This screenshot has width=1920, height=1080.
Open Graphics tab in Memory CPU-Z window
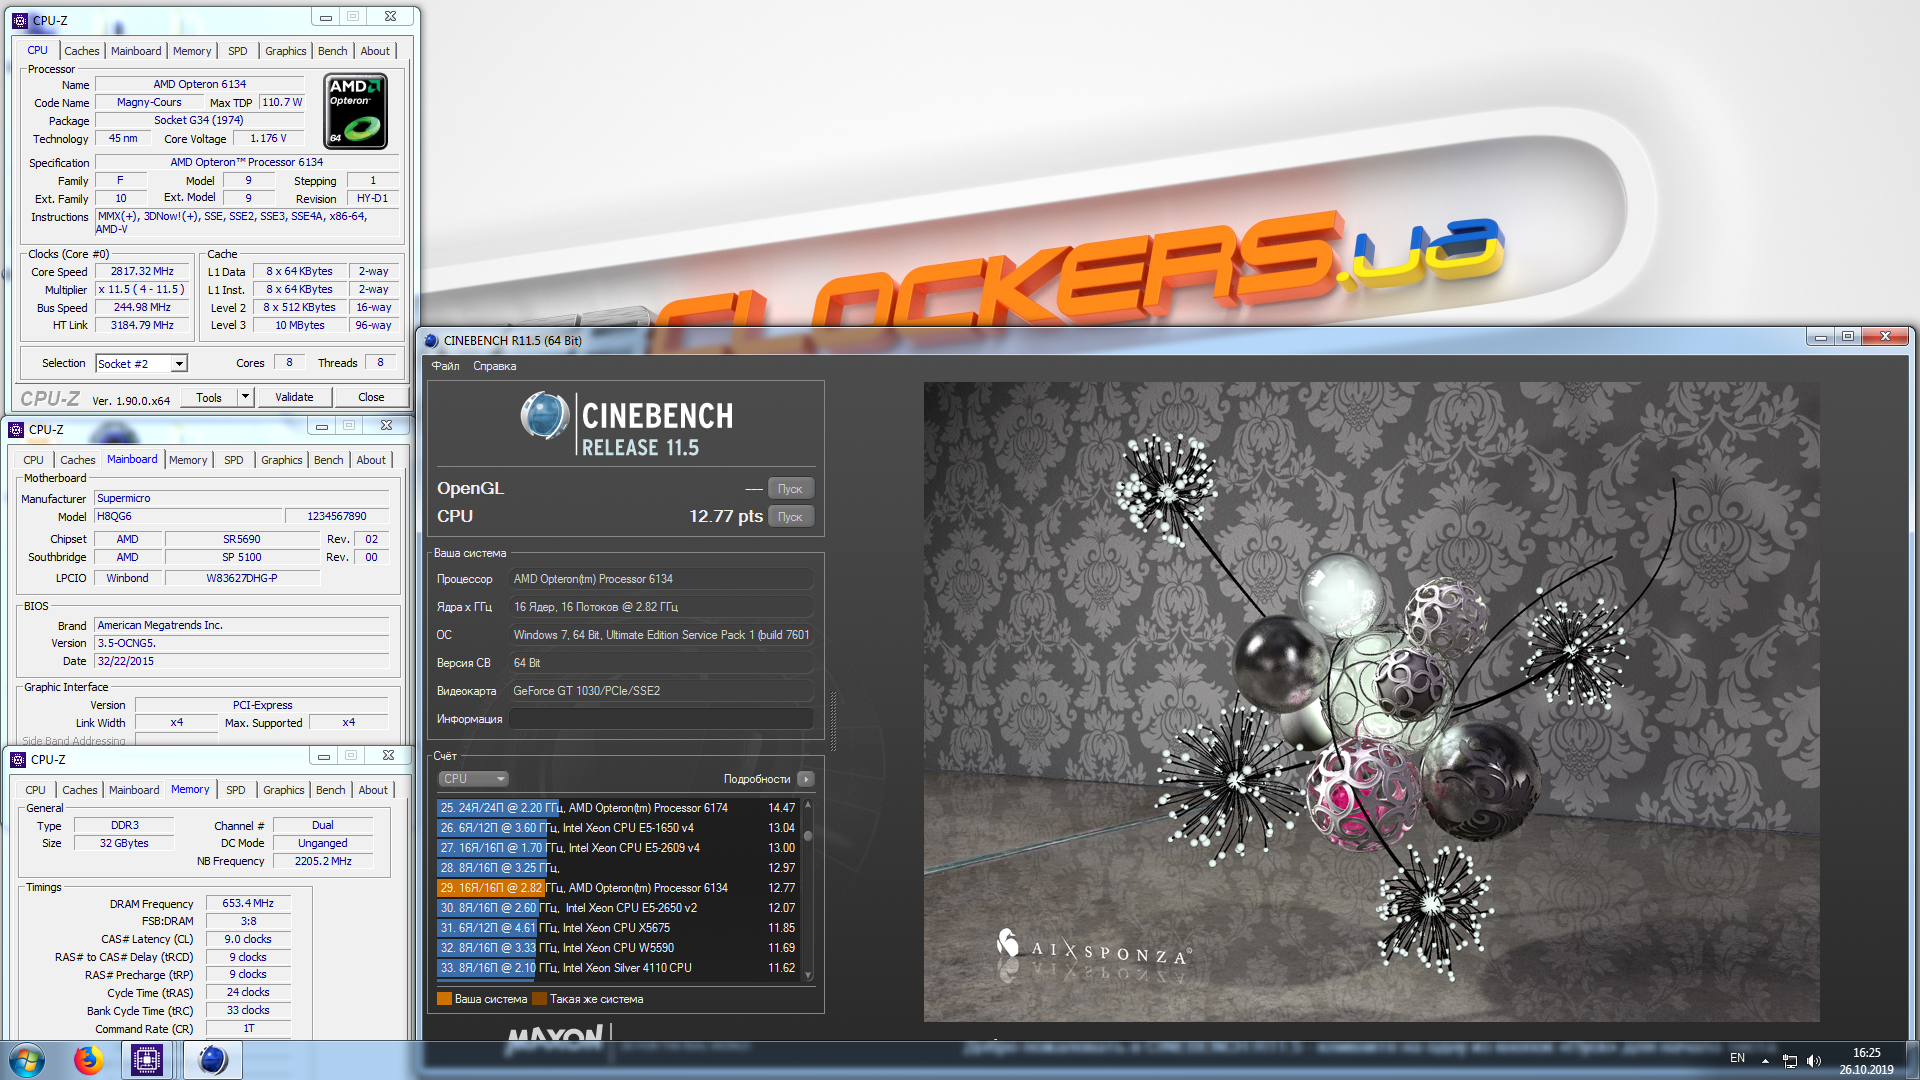coord(284,790)
